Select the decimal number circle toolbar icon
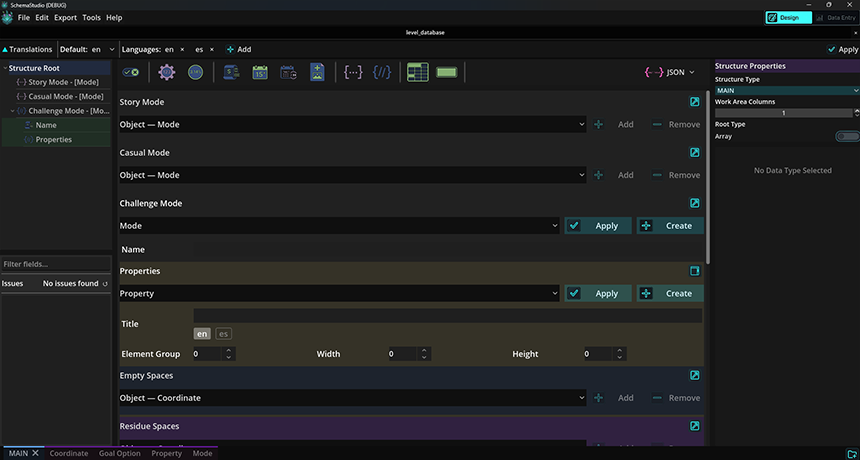The width and height of the screenshot is (860, 460). [195, 72]
